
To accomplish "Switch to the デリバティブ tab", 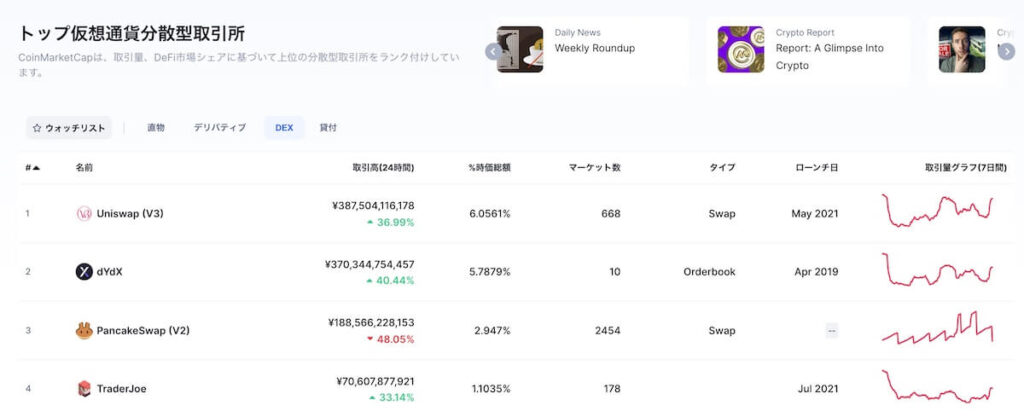I will [219, 128].
